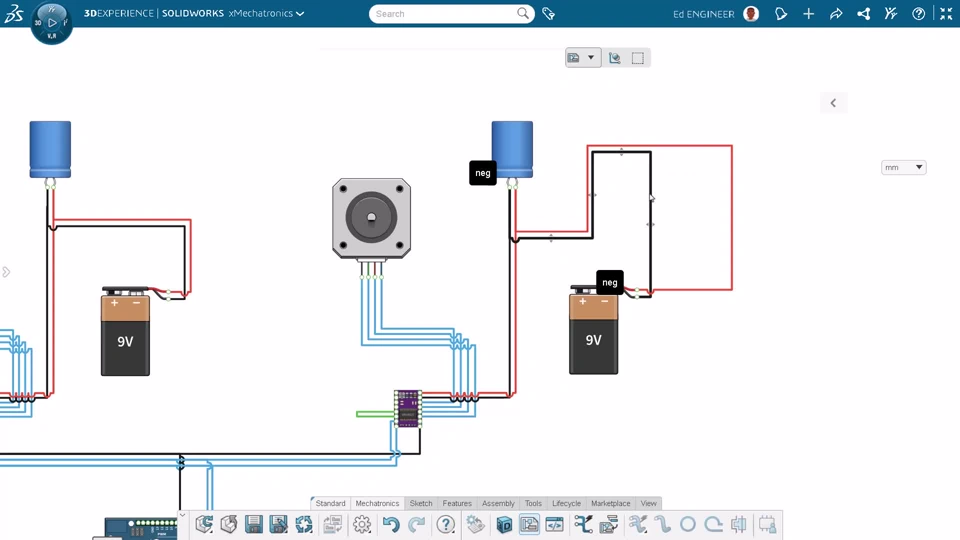Switch to the Features tab

(x=457, y=503)
